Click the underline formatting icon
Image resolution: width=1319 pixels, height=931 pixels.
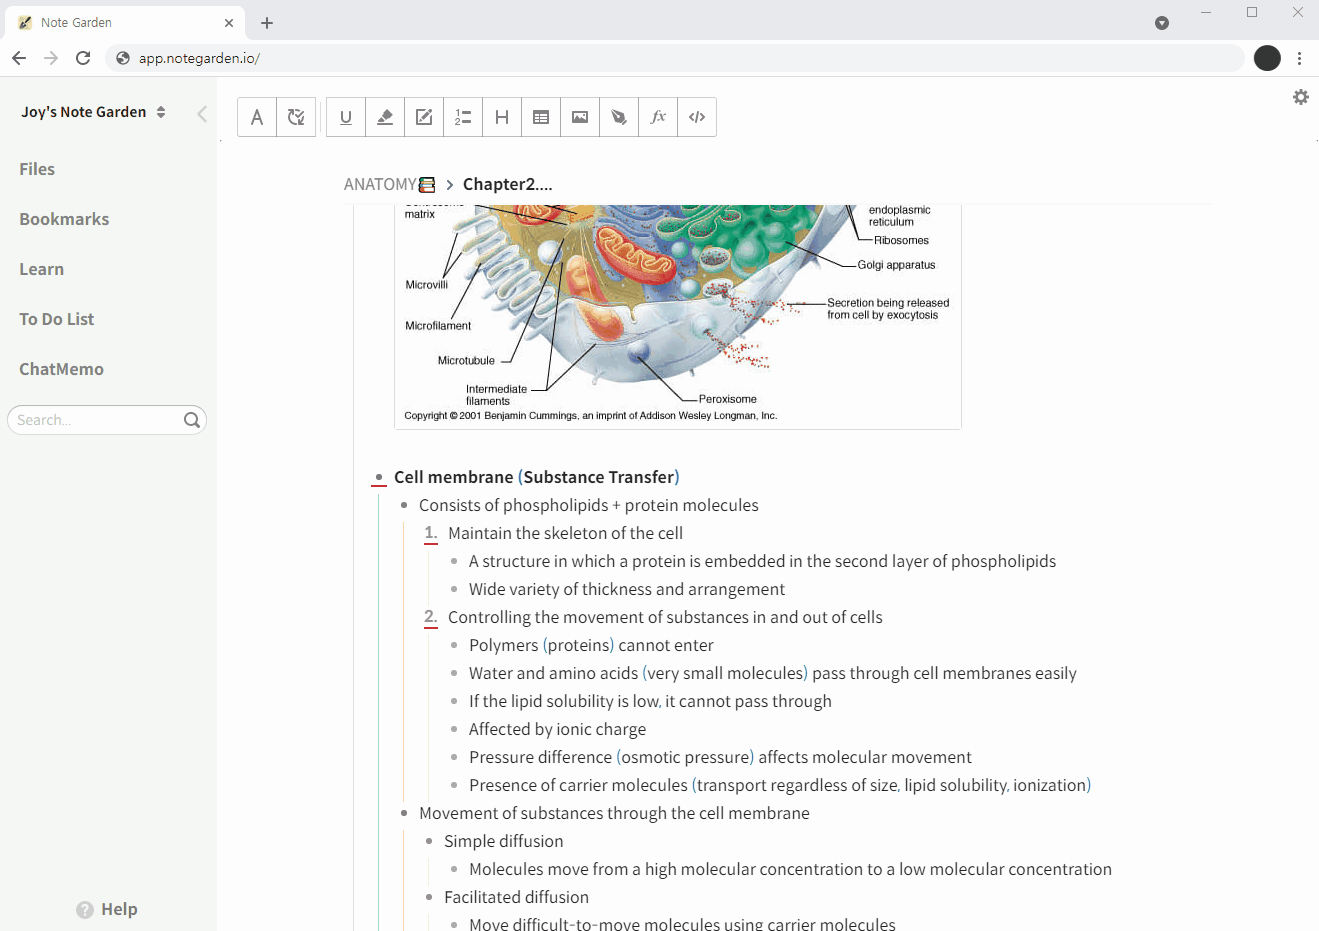click(x=346, y=117)
